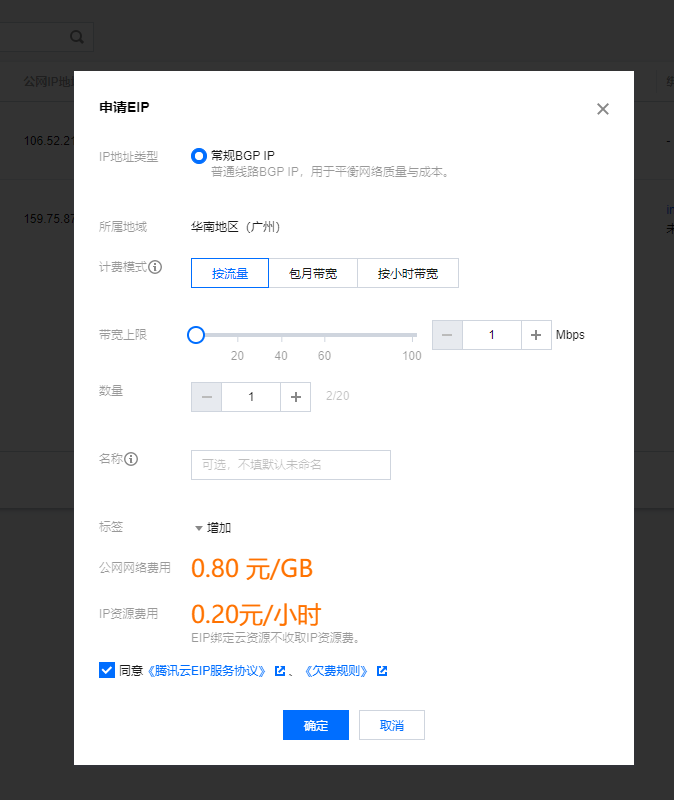Click the 60 tick label on bandwidth slider
Screen dimensions: 674x800
pos(324,356)
